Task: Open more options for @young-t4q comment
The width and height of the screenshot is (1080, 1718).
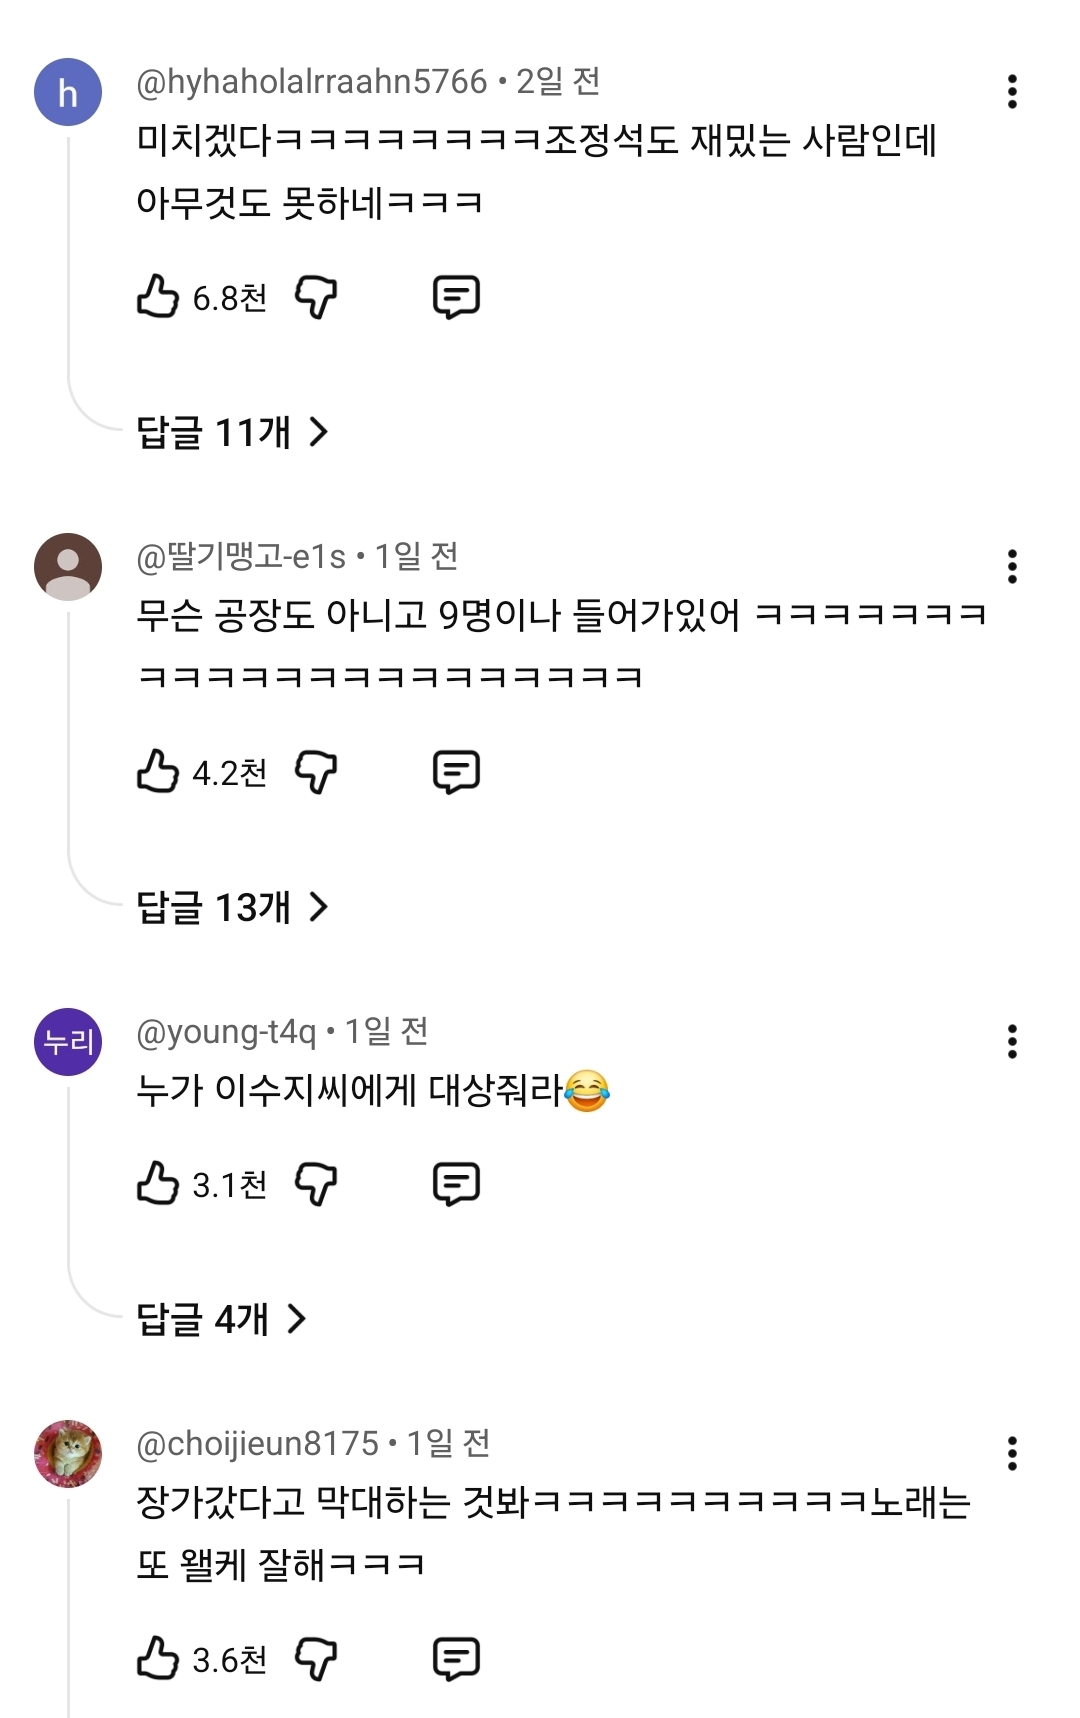Action: coord(1012,1041)
